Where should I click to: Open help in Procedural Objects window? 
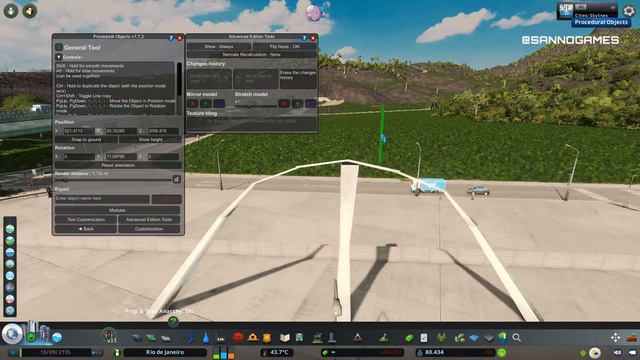(x=171, y=38)
